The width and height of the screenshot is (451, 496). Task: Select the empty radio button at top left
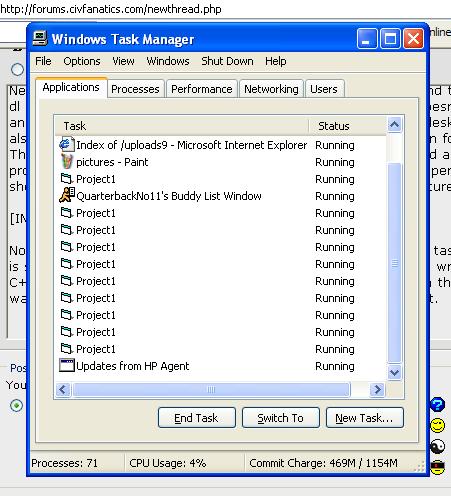click(x=17, y=69)
